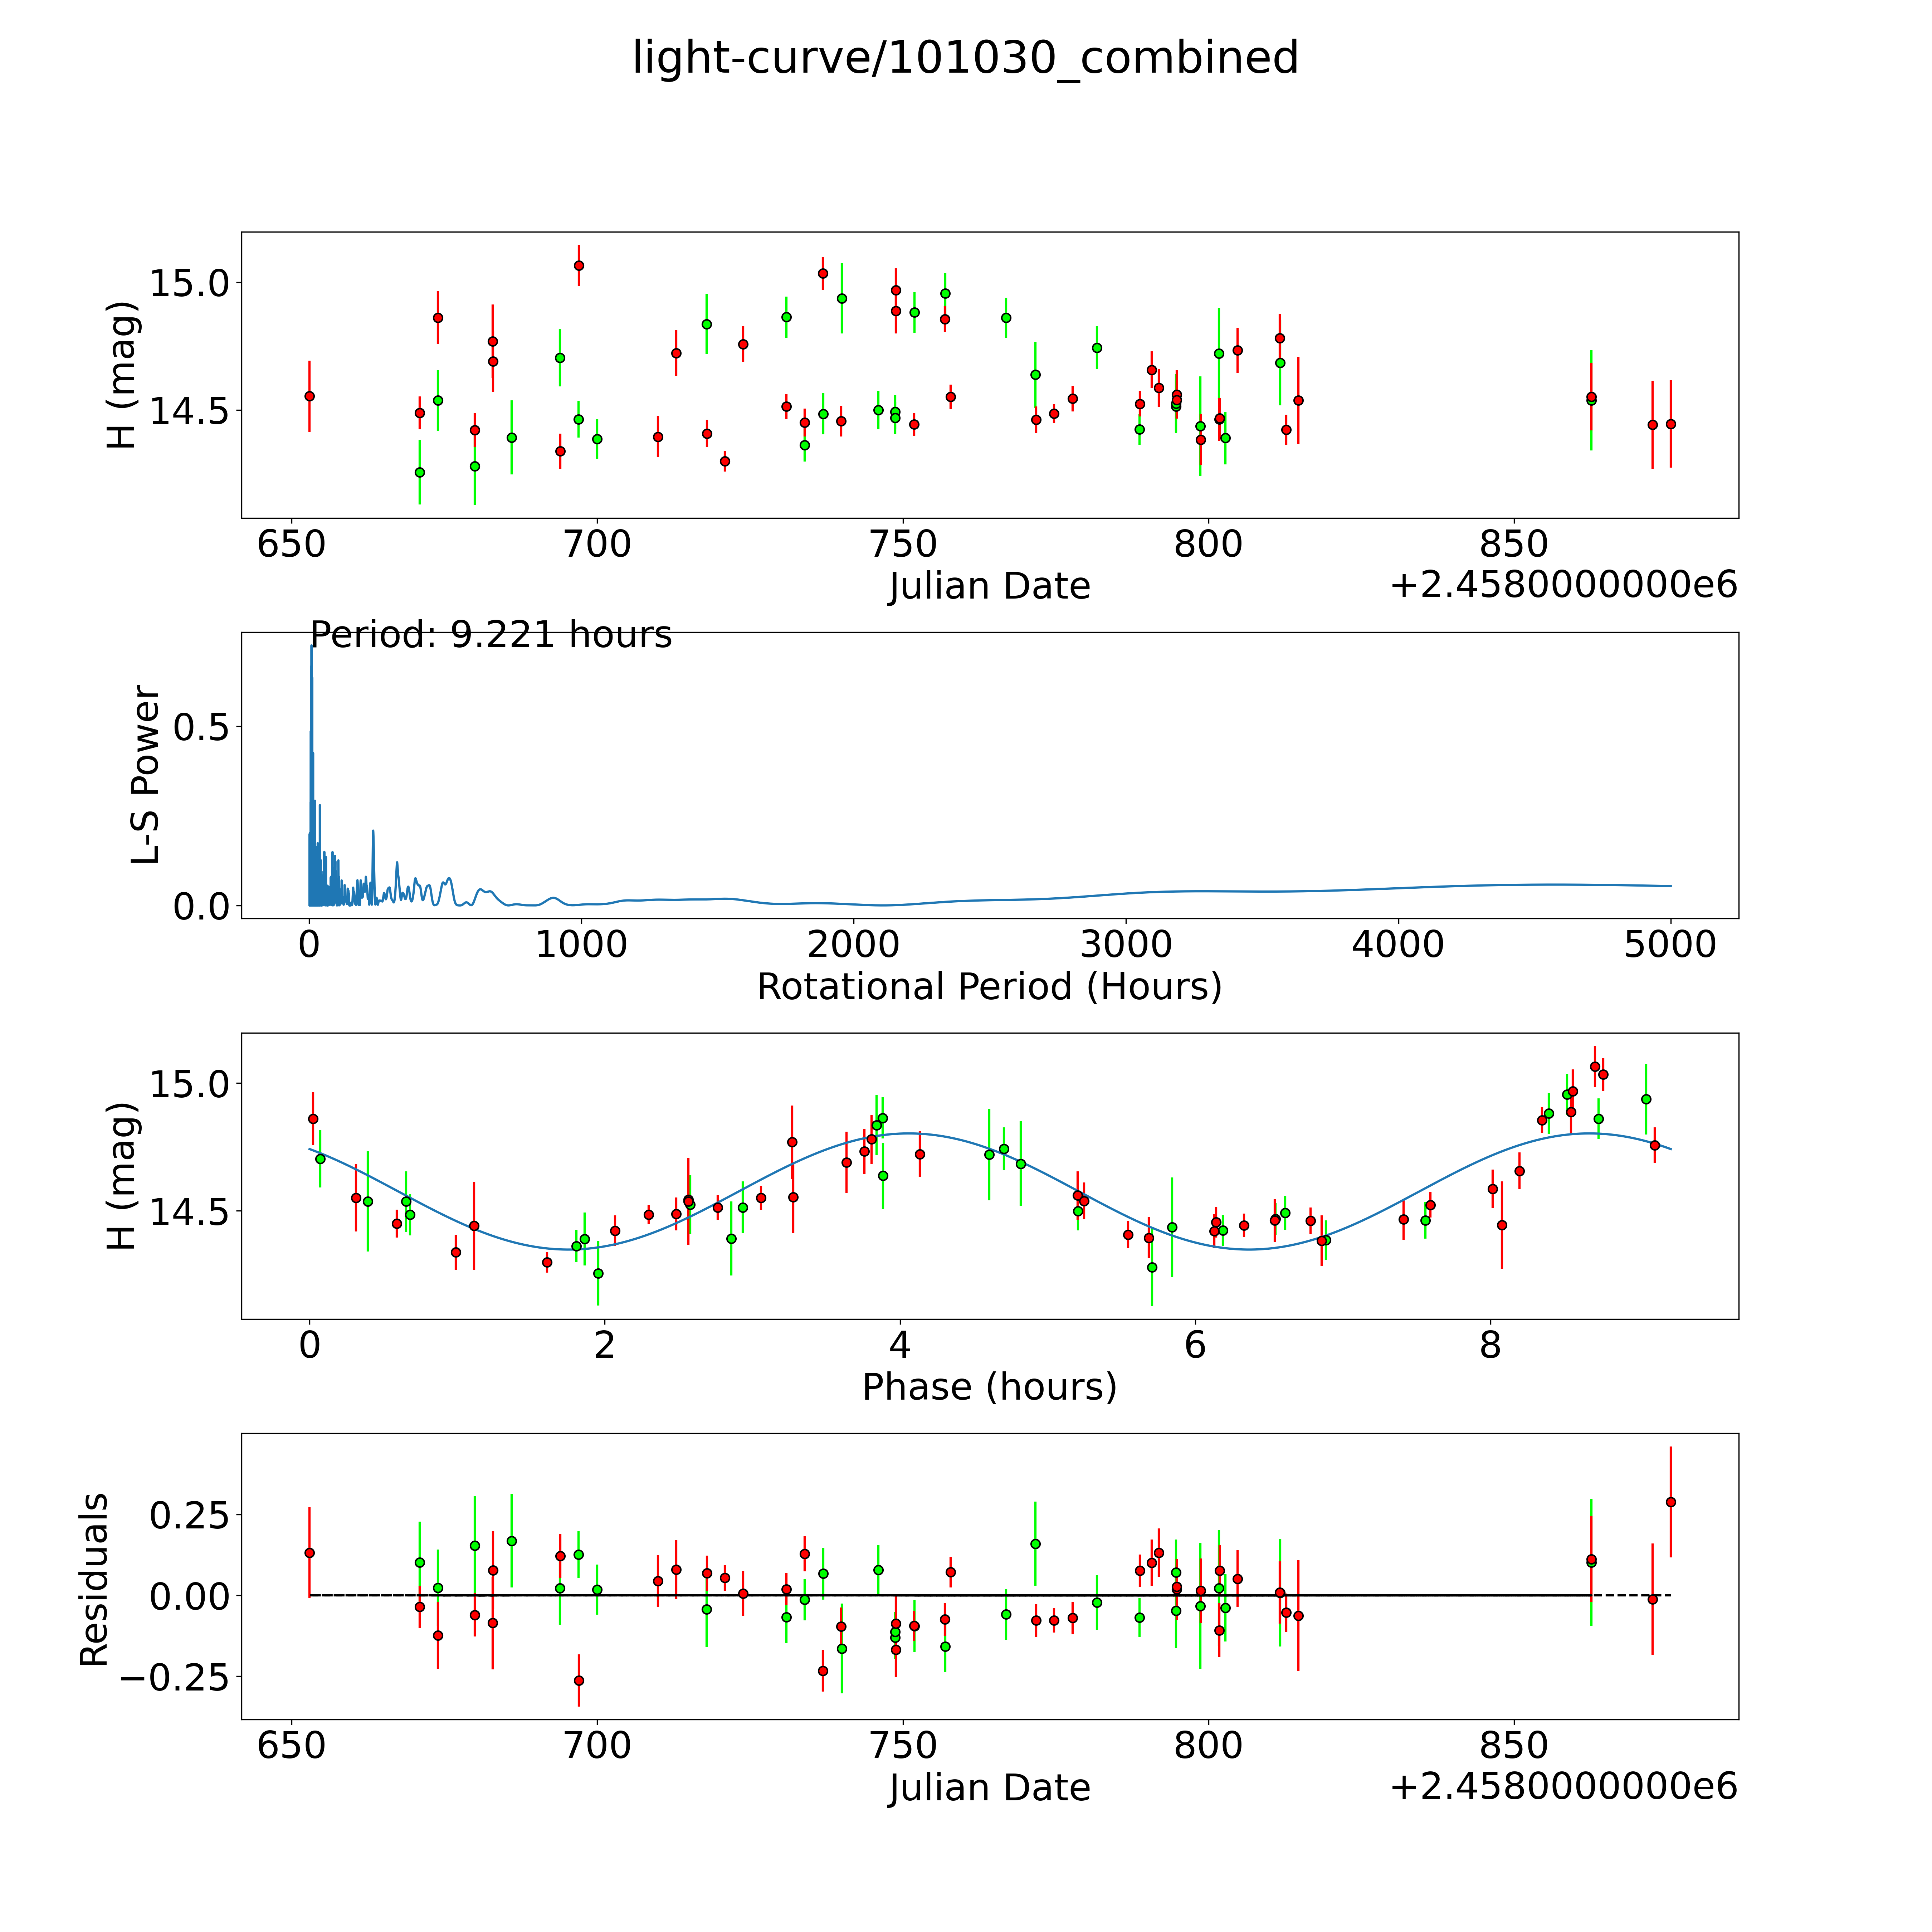The width and height of the screenshot is (1932, 1932).
Task: Click the leftmost data point in top plot
Action: click(x=309, y=396)
